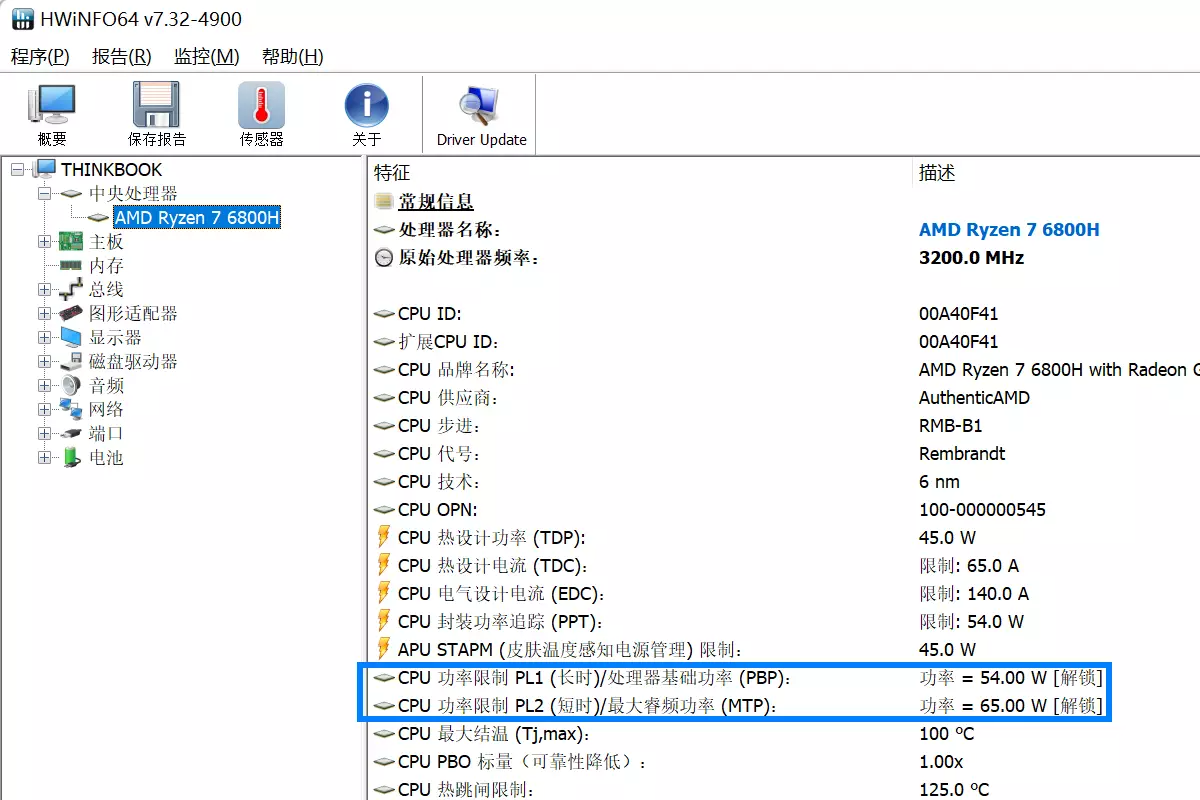Click the 显示器 monitor icon in tree
Image resolution: width=1200 pixels, height=800 pixels.
[71, 338]
